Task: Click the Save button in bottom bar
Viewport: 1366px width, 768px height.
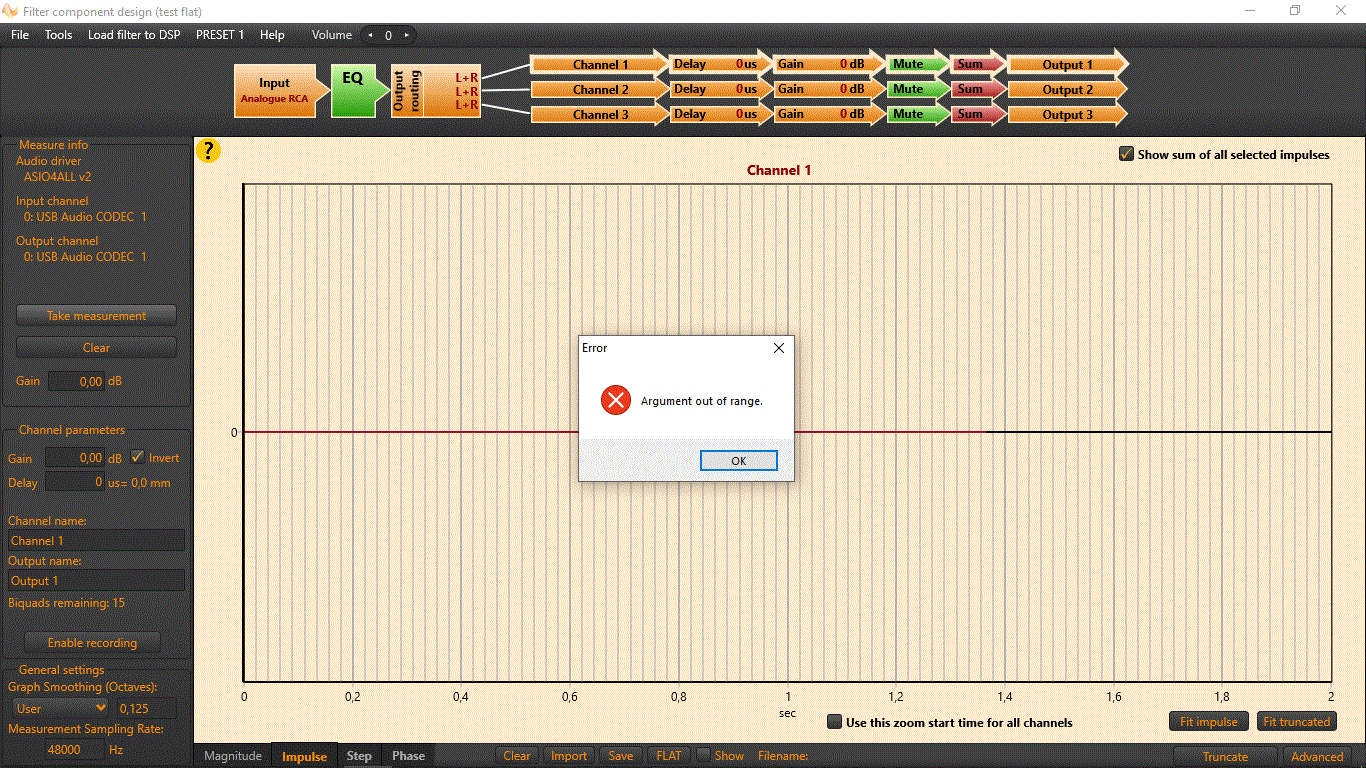Action: 621,756
